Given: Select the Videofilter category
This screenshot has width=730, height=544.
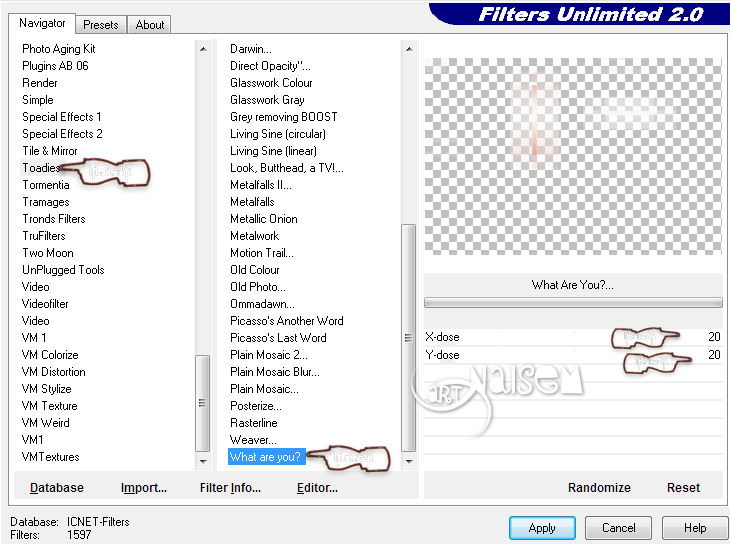Looking at the screenshot, I should (x=45, y=304).
